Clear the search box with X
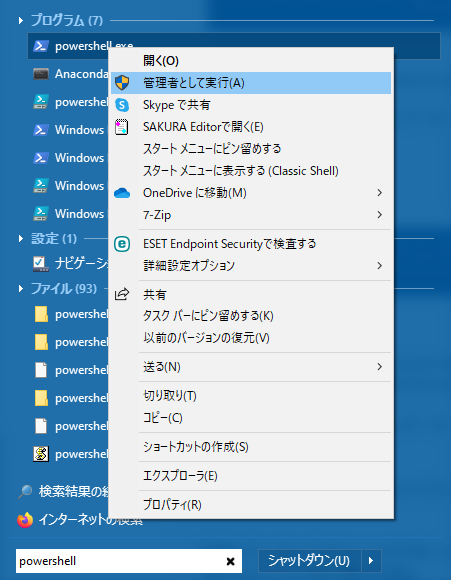Screen dimensions: 451x580 (230, 562)
